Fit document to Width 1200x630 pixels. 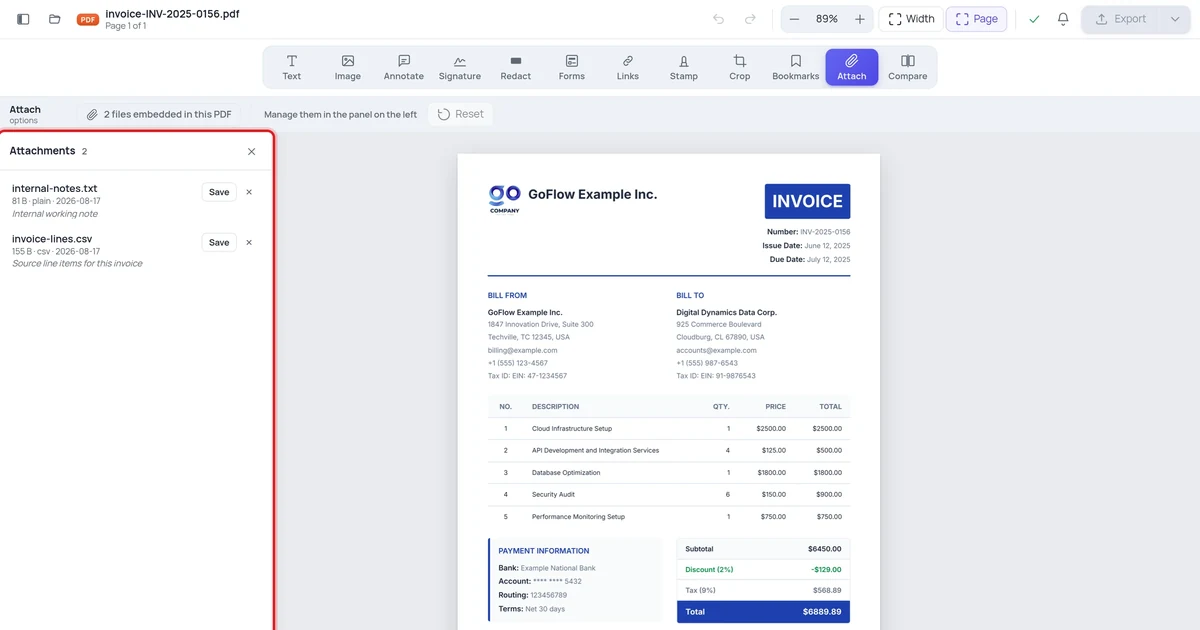pos(911,19)
